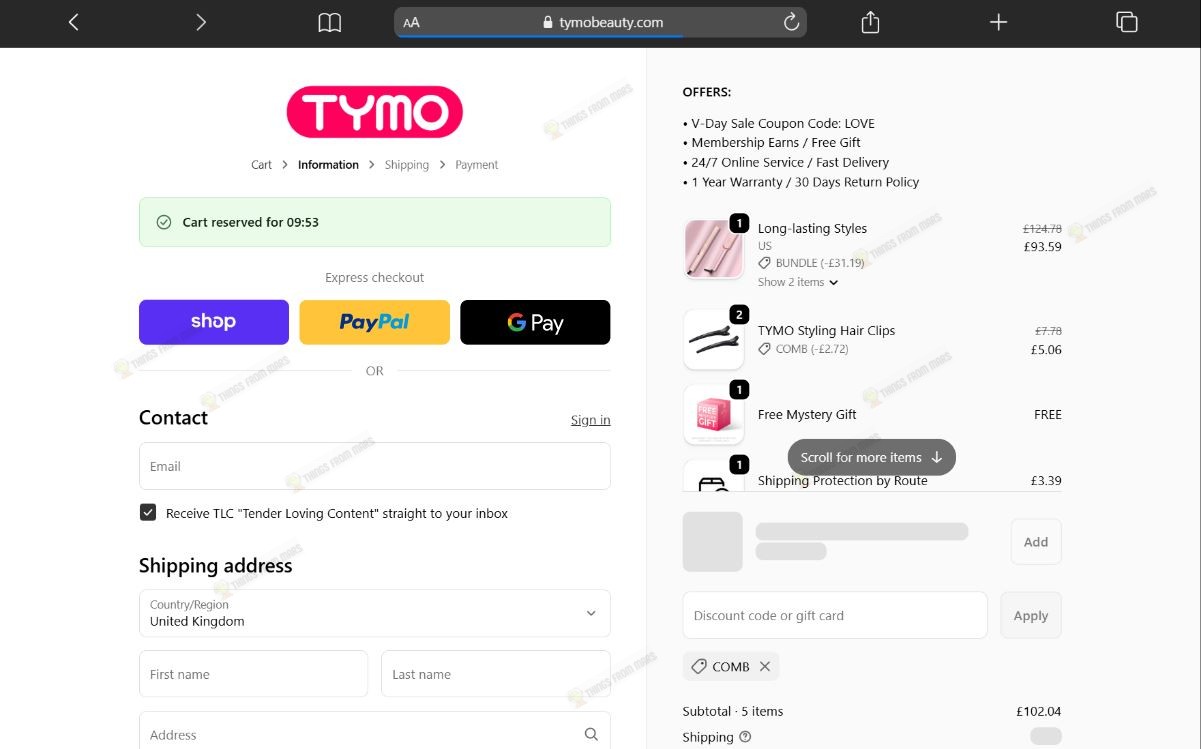Open the share sheet icon
The height and width of the screenshot is (749, 1201).
(x=870, y=22)
